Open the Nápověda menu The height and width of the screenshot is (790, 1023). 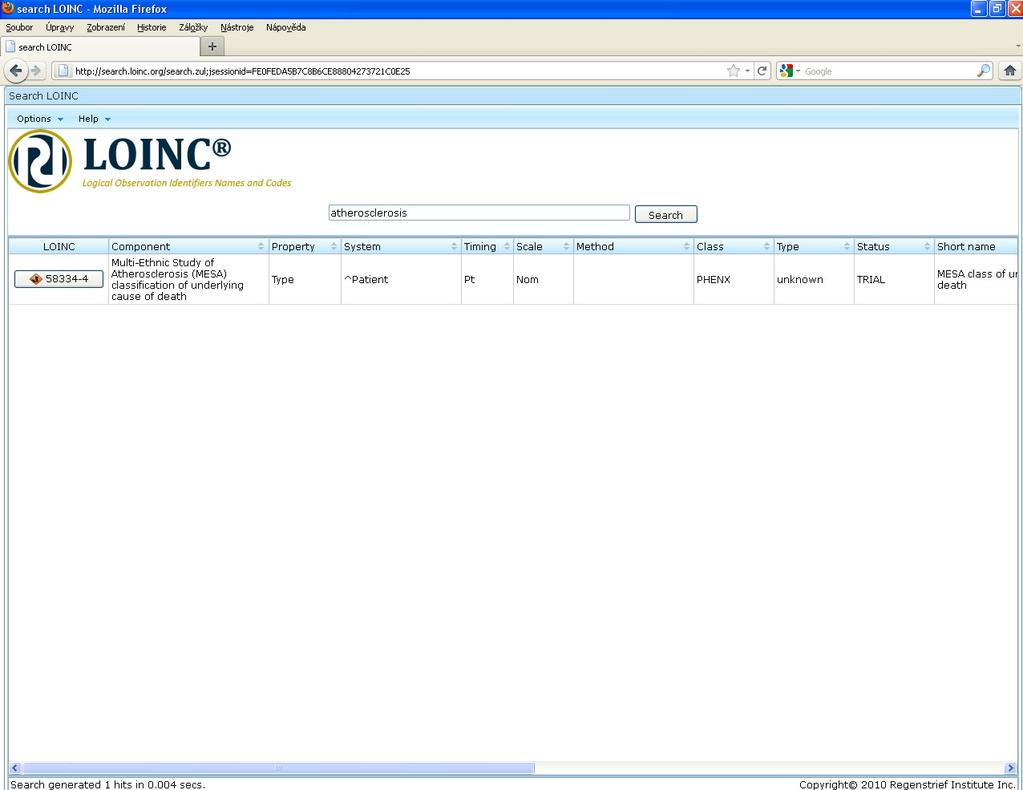(x=286, y=27)
